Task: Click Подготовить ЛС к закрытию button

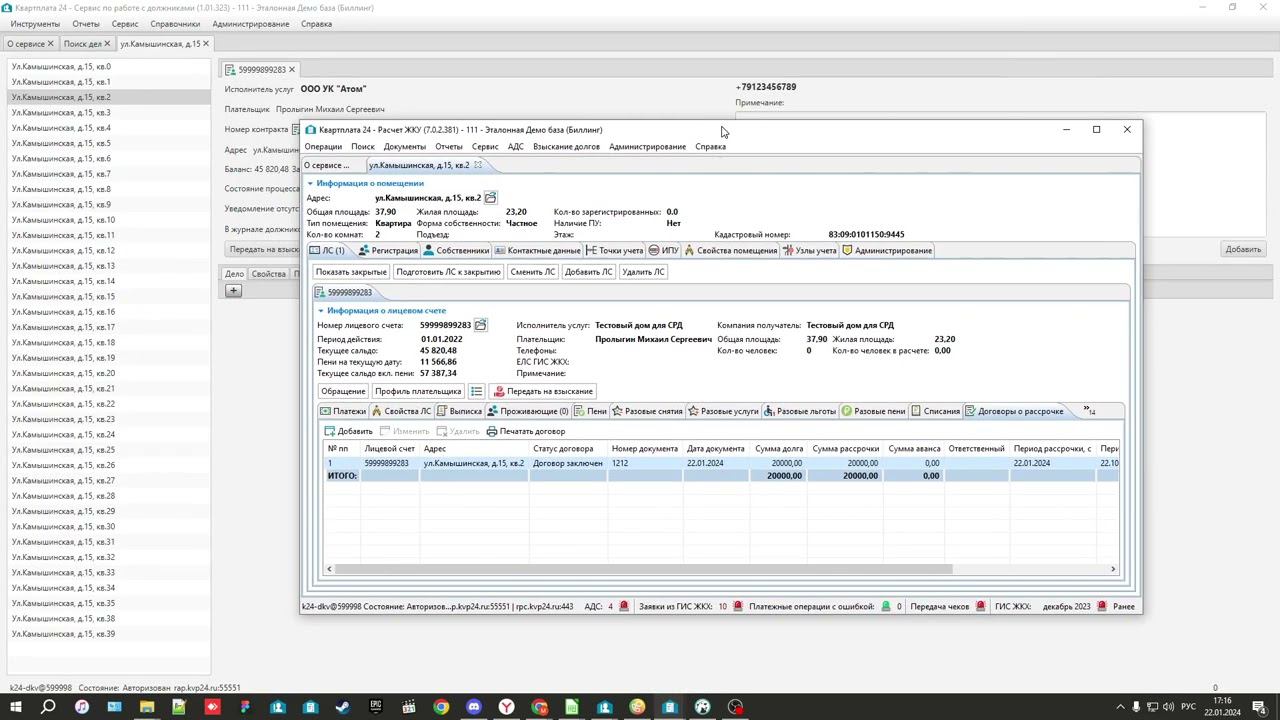Action: tap(448, 272)
